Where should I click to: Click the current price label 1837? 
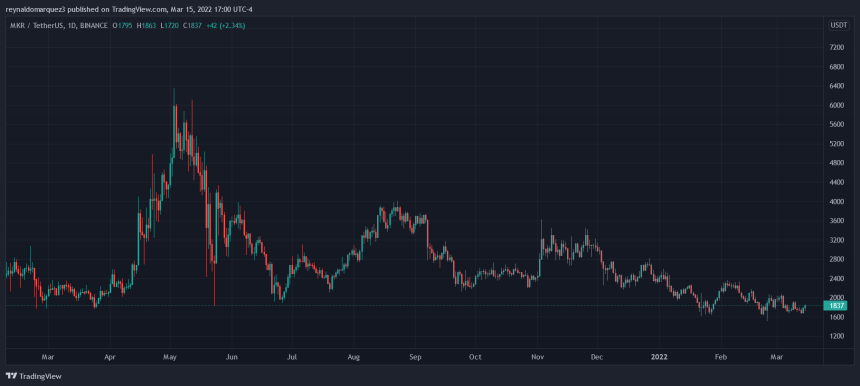click(836, 305)
